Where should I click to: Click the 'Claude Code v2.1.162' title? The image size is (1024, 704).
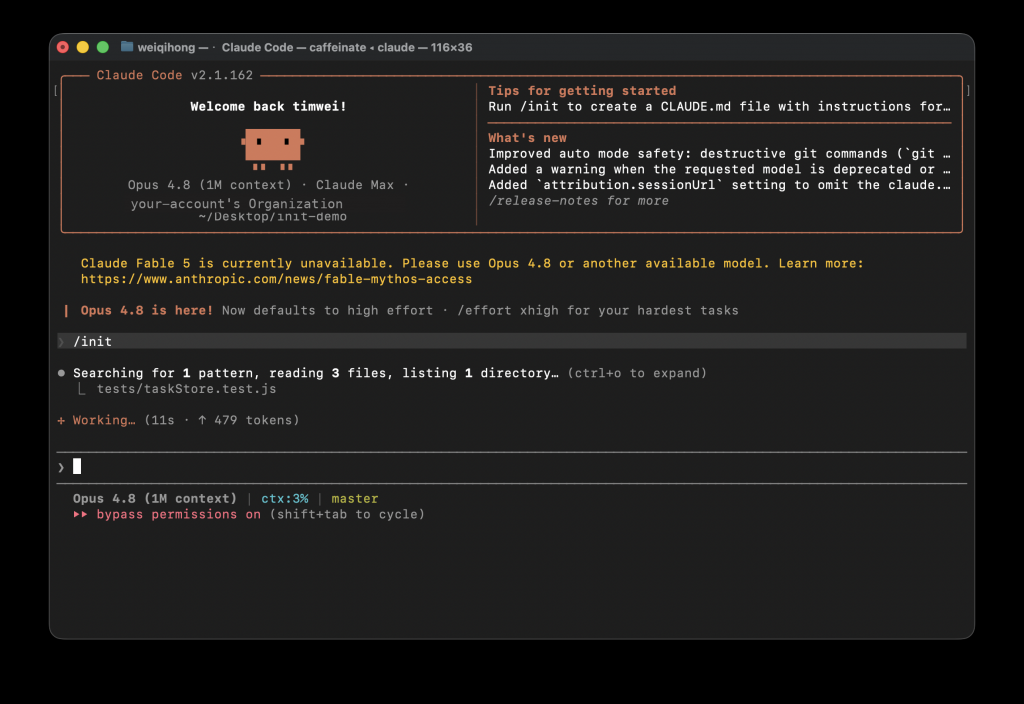point(174,75)
